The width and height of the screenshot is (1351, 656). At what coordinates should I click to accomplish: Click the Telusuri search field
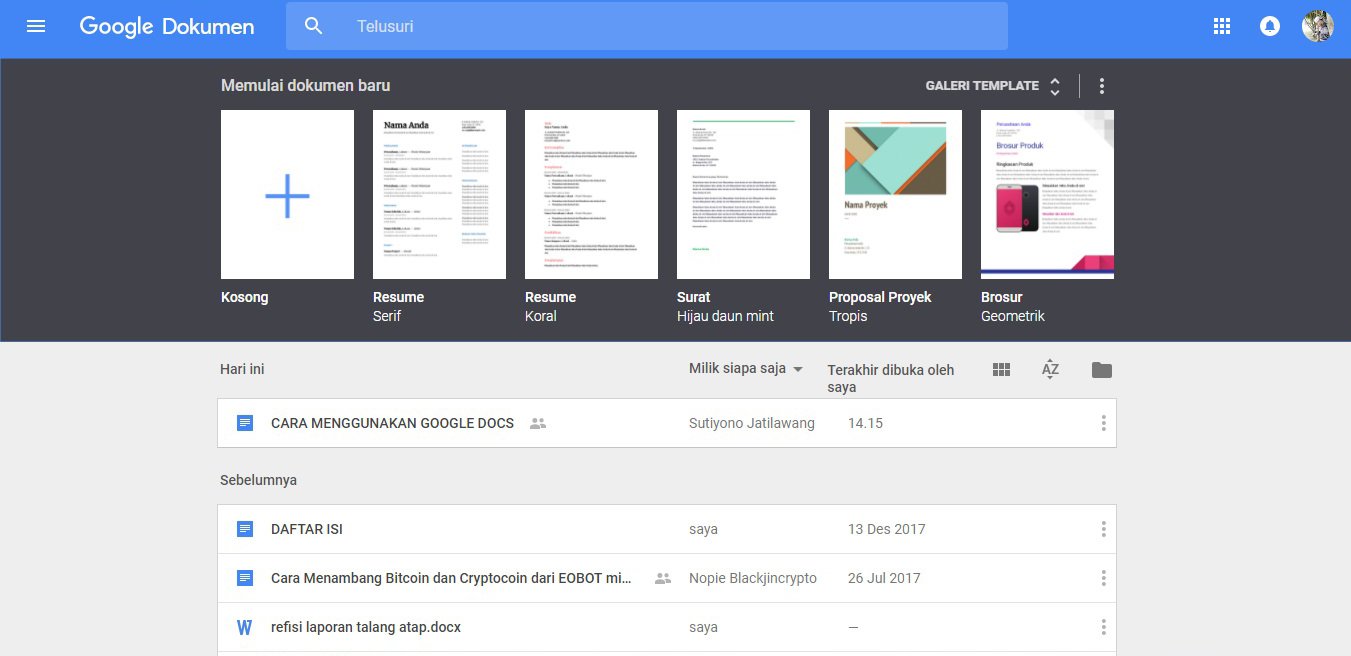pyautogui.click(x=647, y=26)
